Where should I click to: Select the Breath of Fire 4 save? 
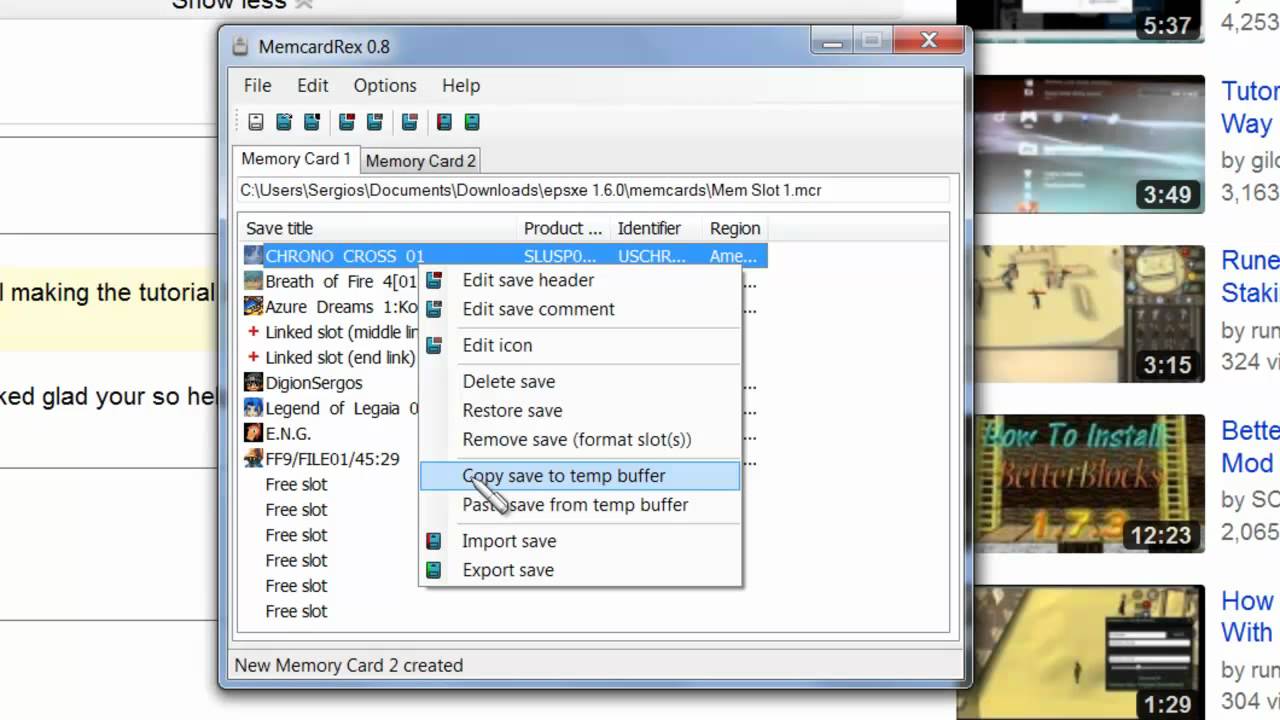tap(331, 281)
